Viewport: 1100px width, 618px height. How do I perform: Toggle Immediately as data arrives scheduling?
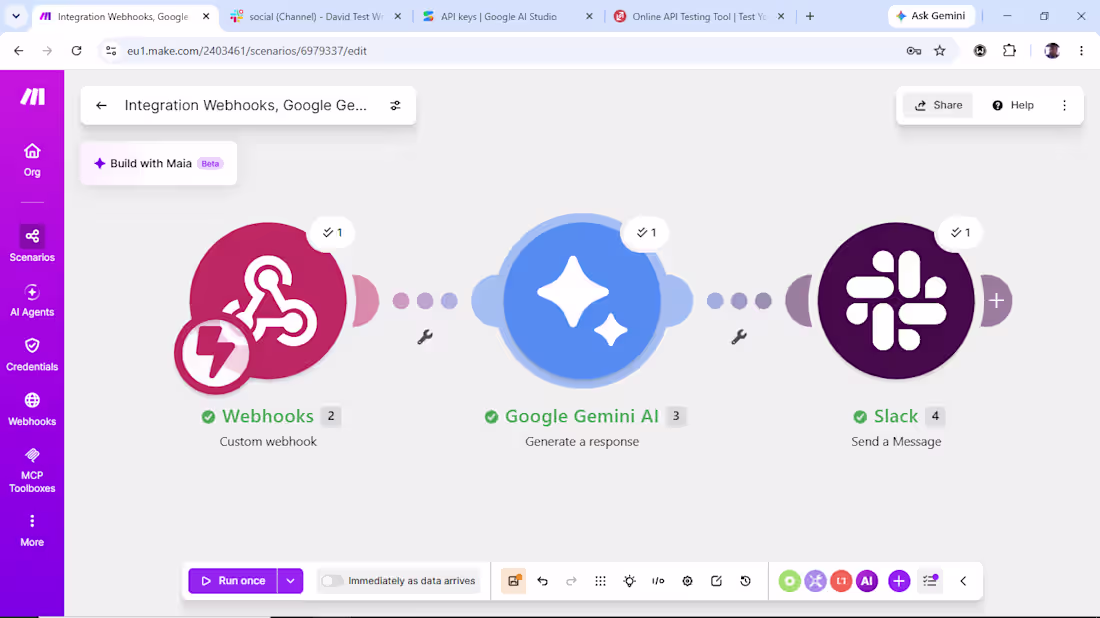(x=332, y=581)
